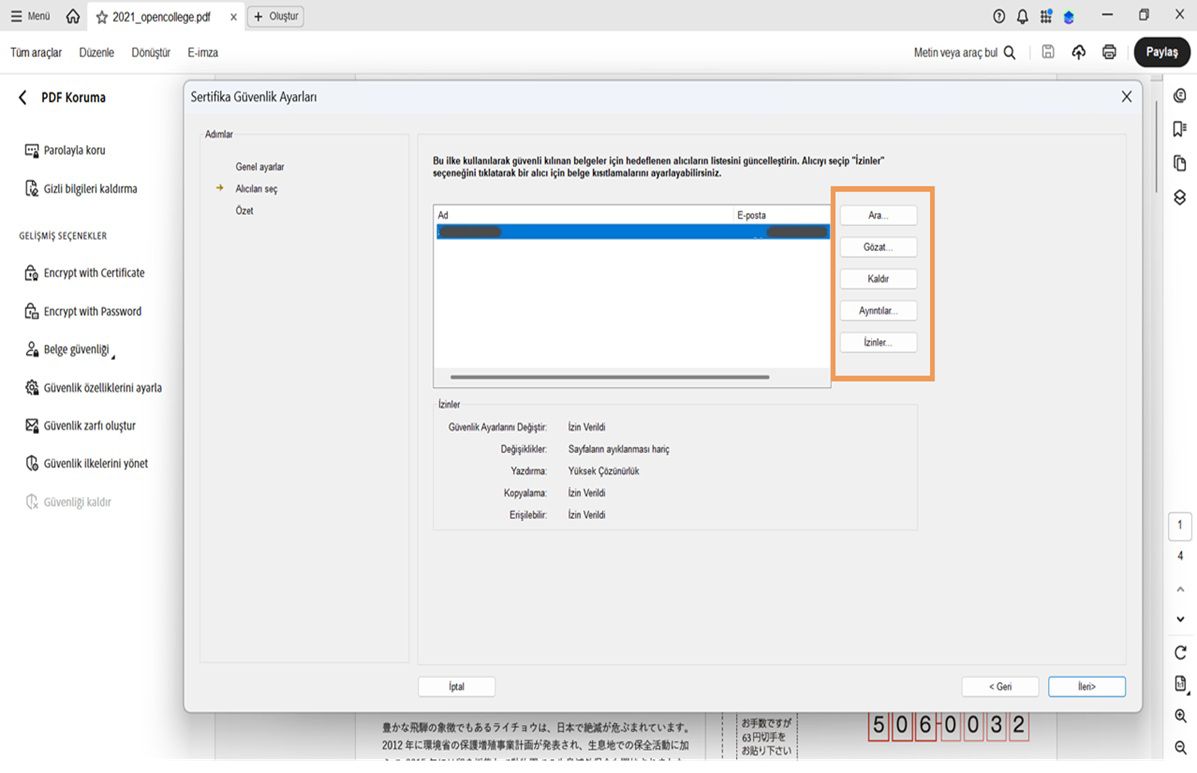Click the zoom in magnifier icon

[x=1180, y=717]
